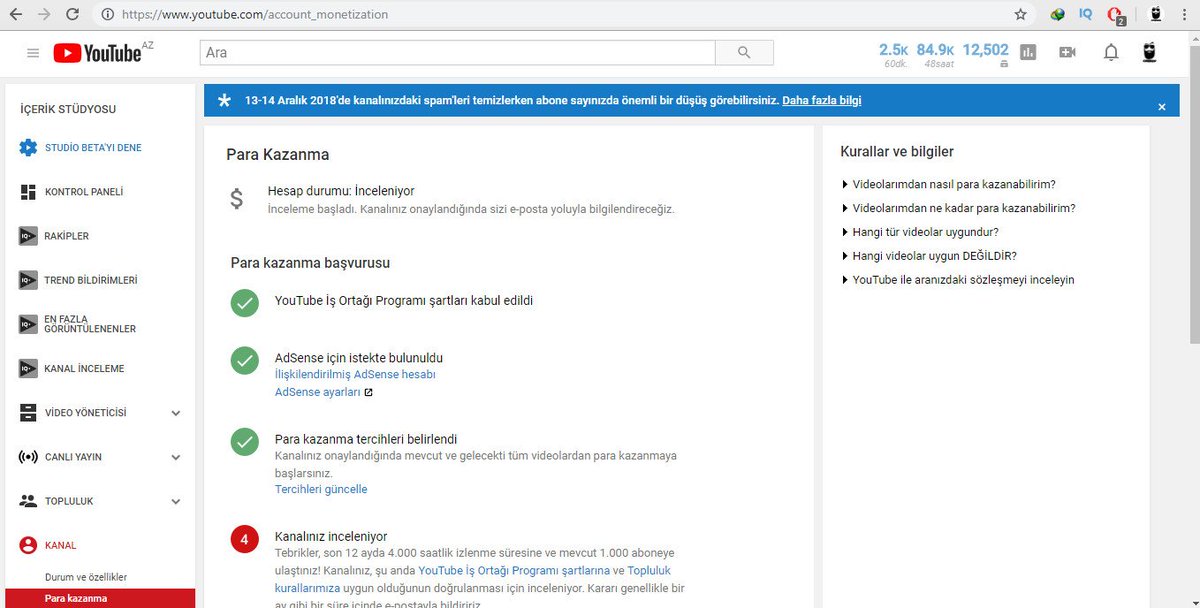1200x608 pixels.
Task: Open the YouTube hamburger guide menu
Action: coord(33,53)
